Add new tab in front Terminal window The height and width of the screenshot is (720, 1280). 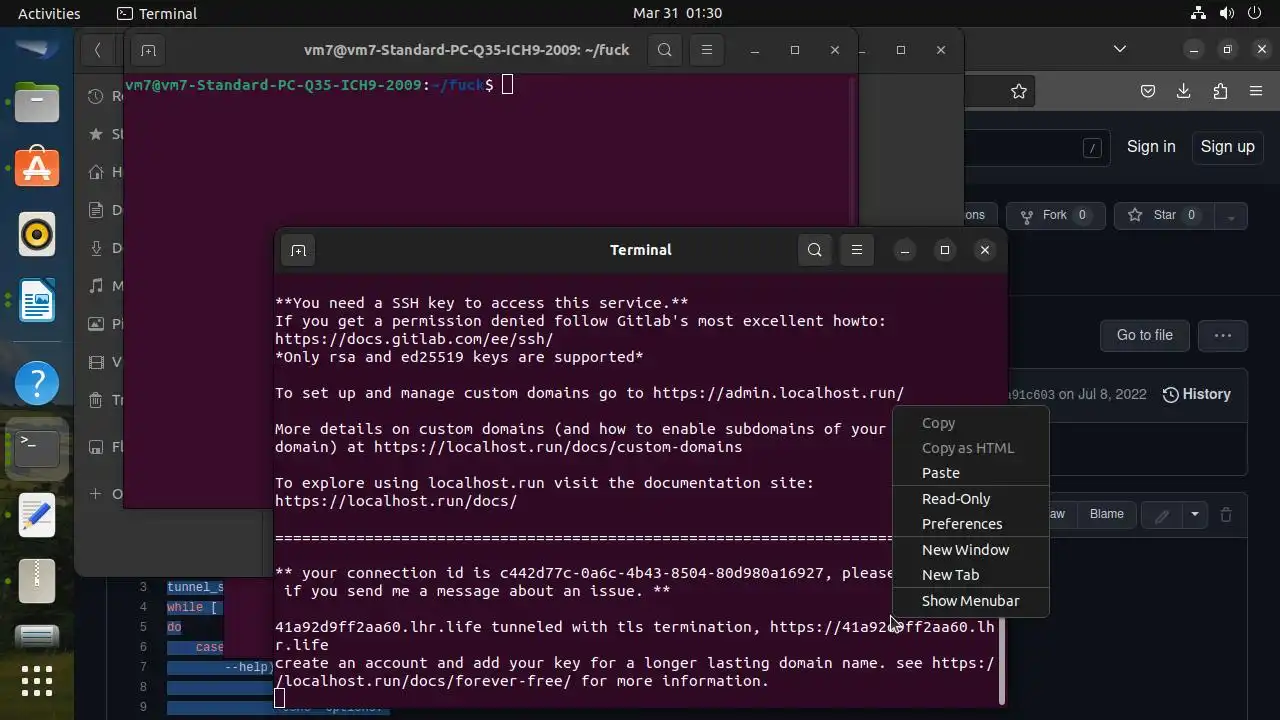click(x=298, y=250)
